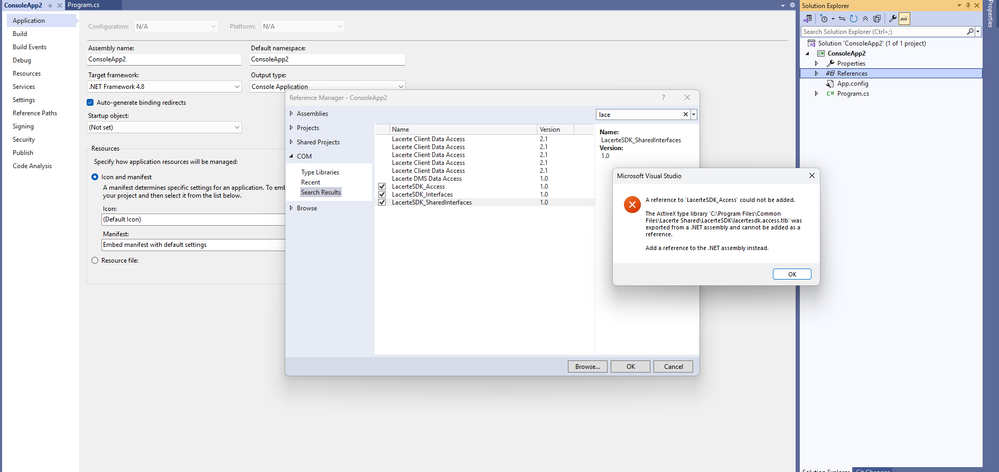Clear the 'lace' search in Reference Manager

[686, 115]
